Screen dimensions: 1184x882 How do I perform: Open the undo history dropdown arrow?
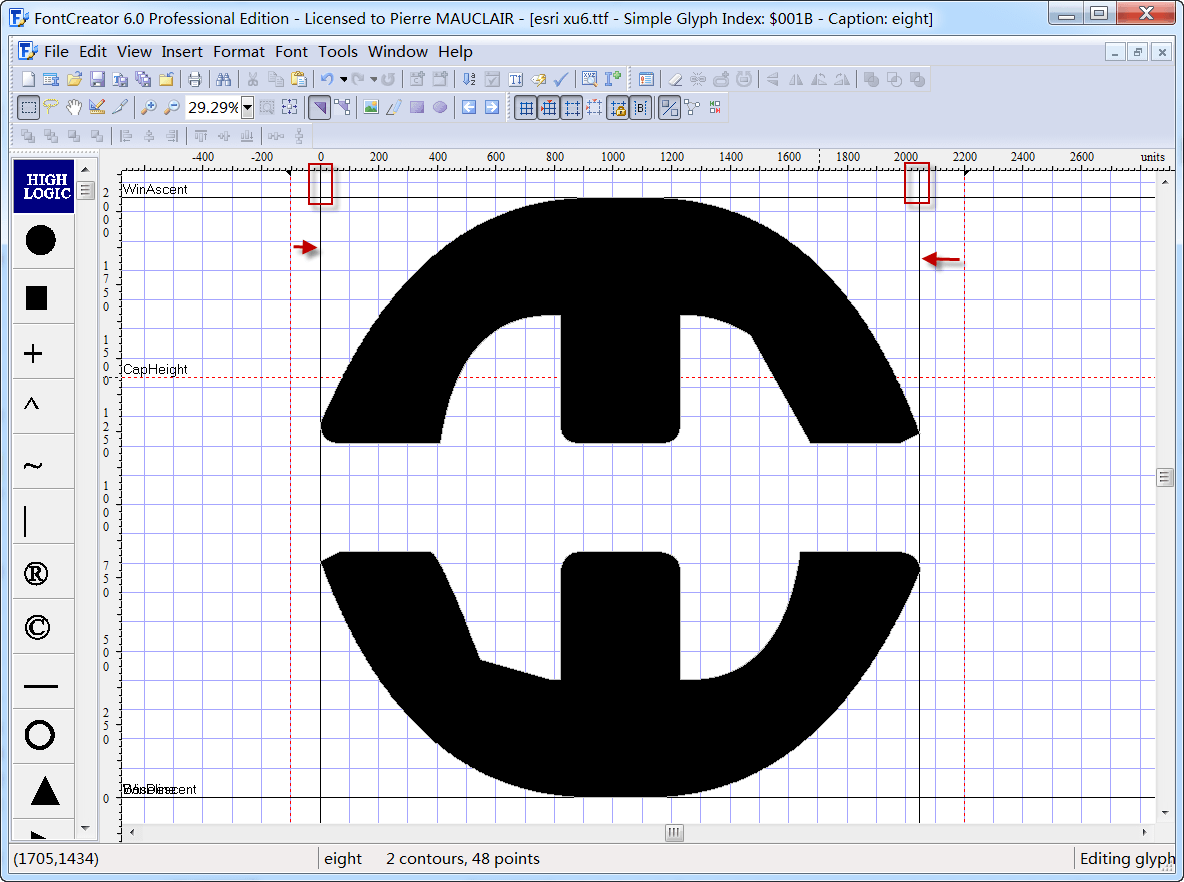point(343,79)
